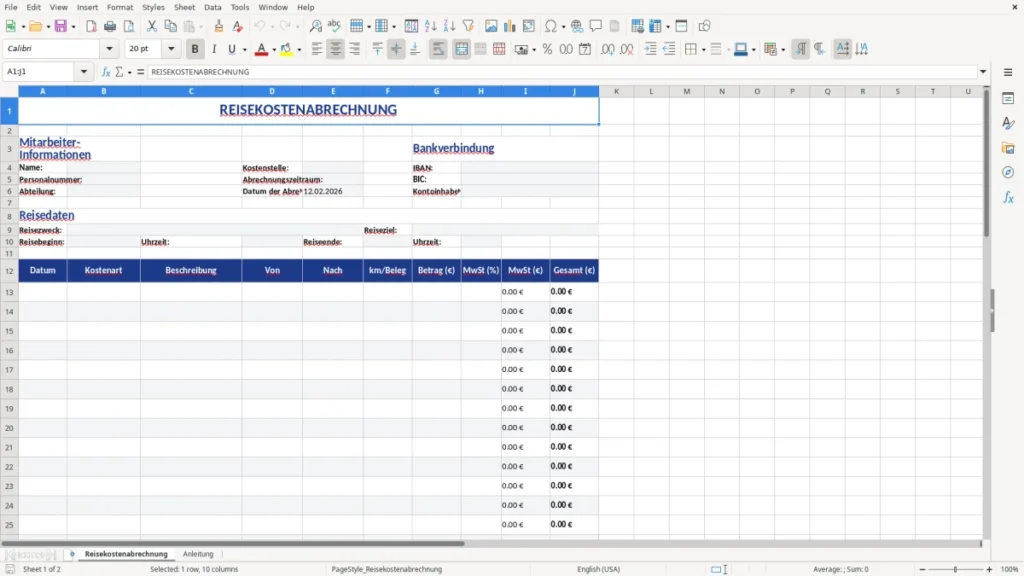Insert an image using the toolbar icon
This screenshot has height=576, width=1024.
point(491,26)
